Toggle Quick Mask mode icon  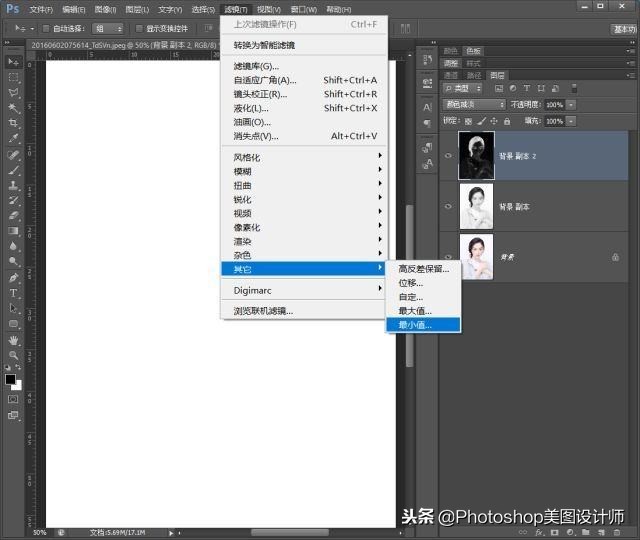(13, 399)
